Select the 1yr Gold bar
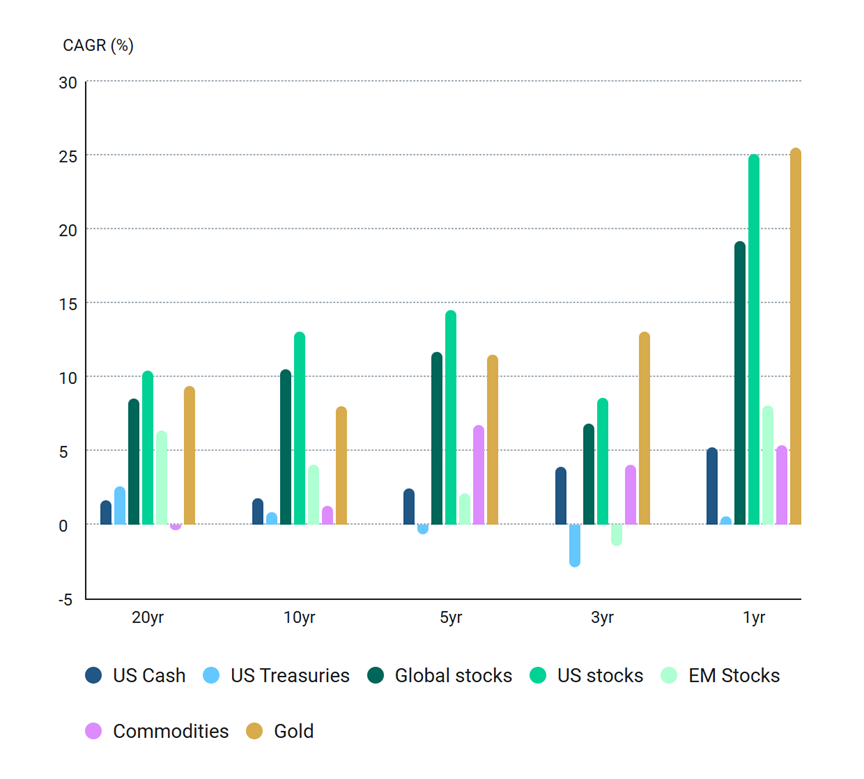This screenshot has width=864, height=779. (x=795, y=336)
